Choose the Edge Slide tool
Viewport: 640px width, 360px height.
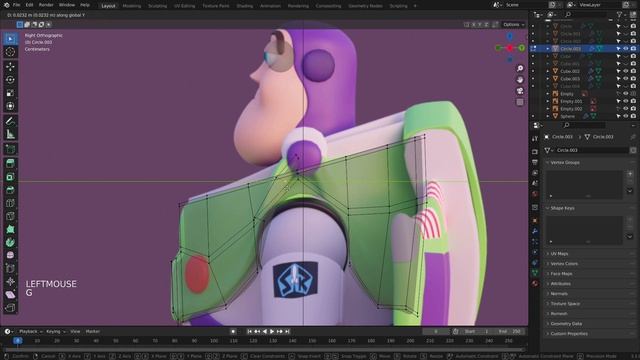click(x=10, y=268)
